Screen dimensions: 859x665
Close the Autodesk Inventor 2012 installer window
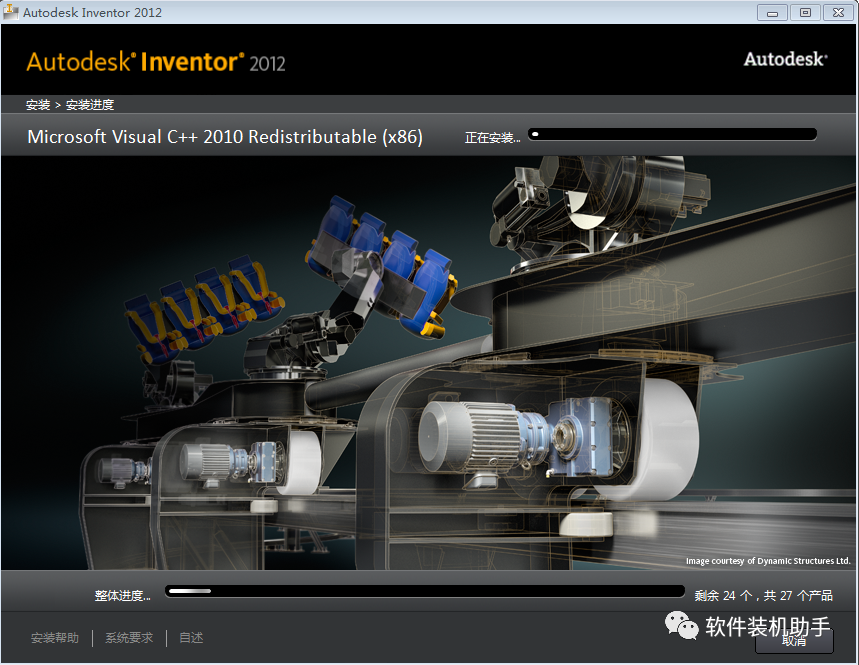pos(838,13)
